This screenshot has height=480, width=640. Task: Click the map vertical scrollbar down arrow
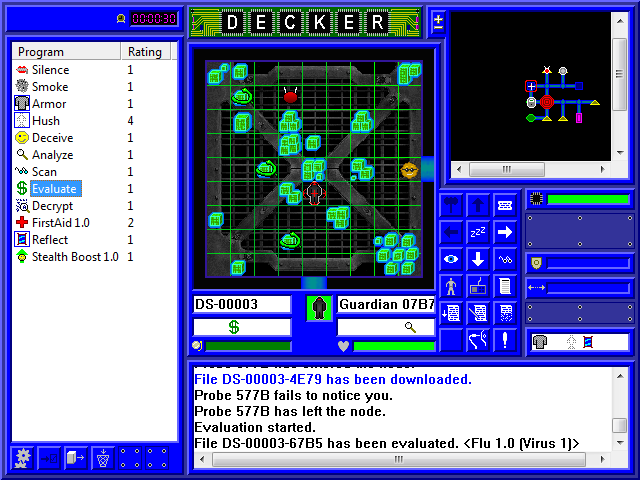coord(620,153)
